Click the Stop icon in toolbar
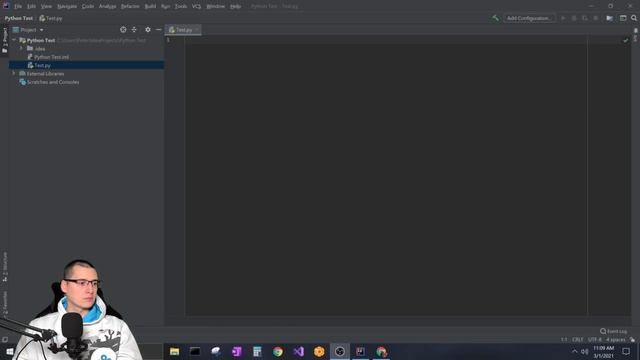Screen dimensions: 640x360 [596, 18]
